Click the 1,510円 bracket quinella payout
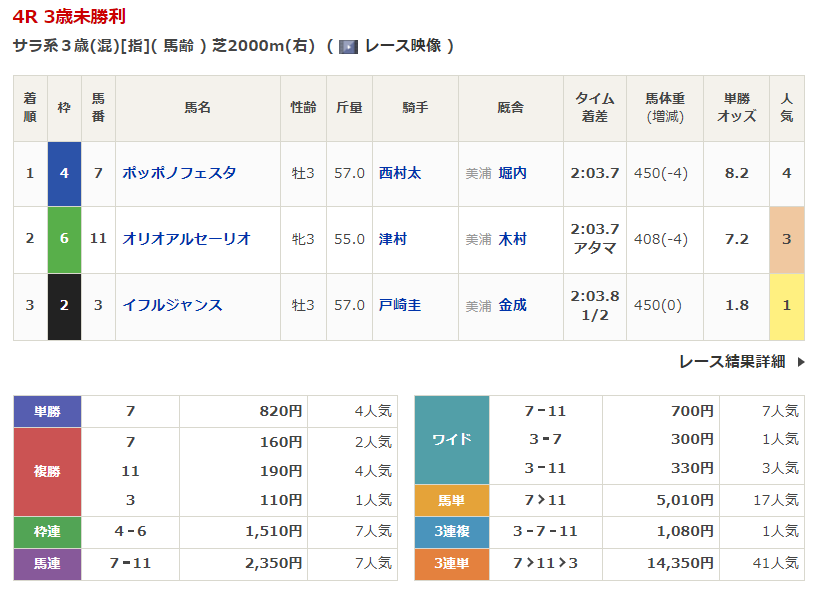 coord(274,532)
